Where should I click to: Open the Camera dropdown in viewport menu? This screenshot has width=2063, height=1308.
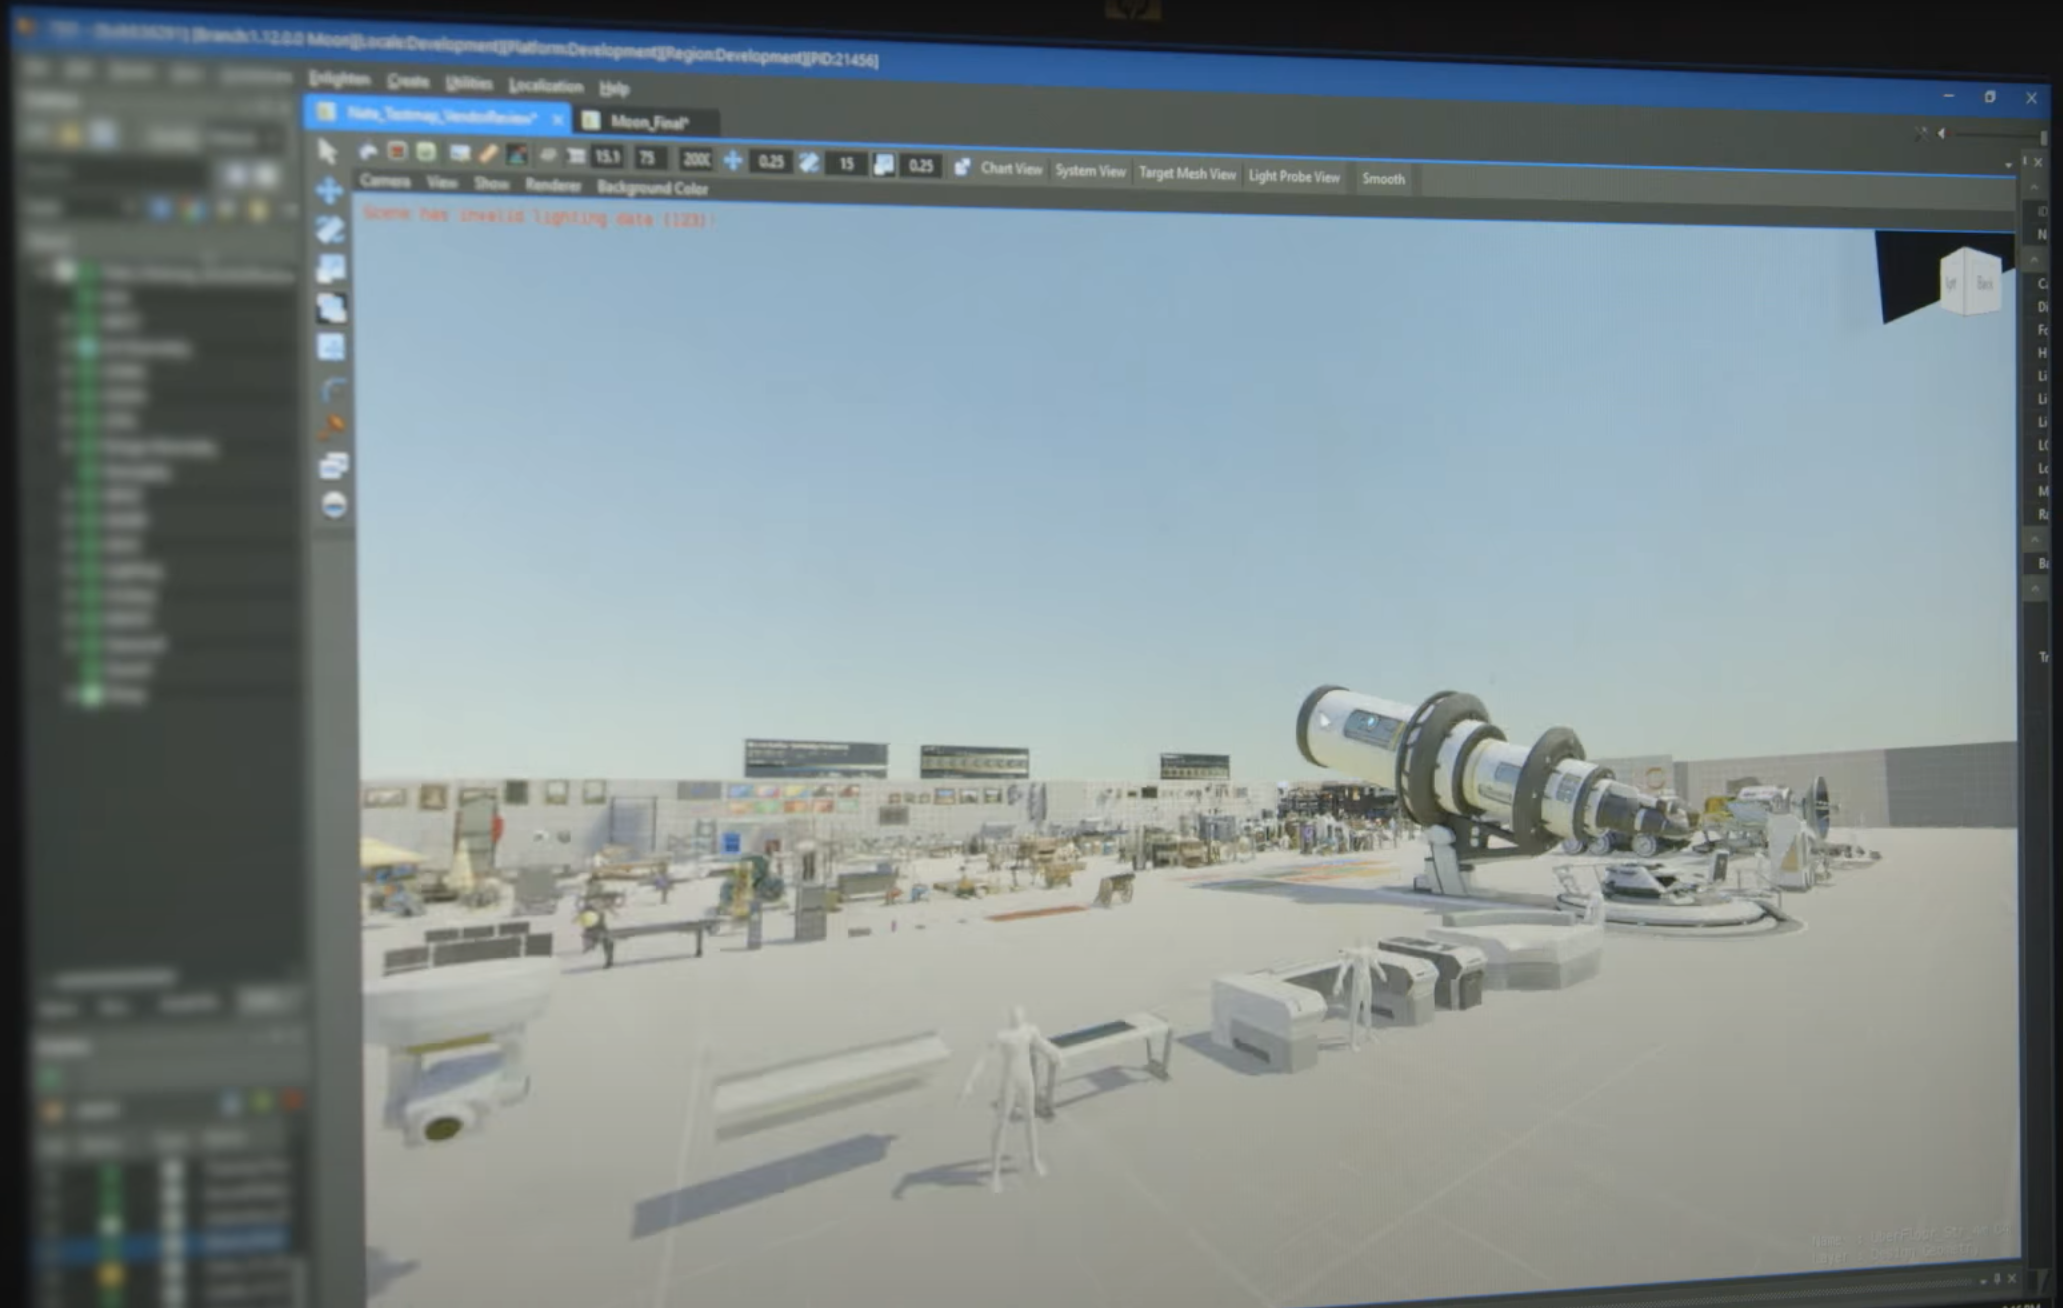coord(385,181)
